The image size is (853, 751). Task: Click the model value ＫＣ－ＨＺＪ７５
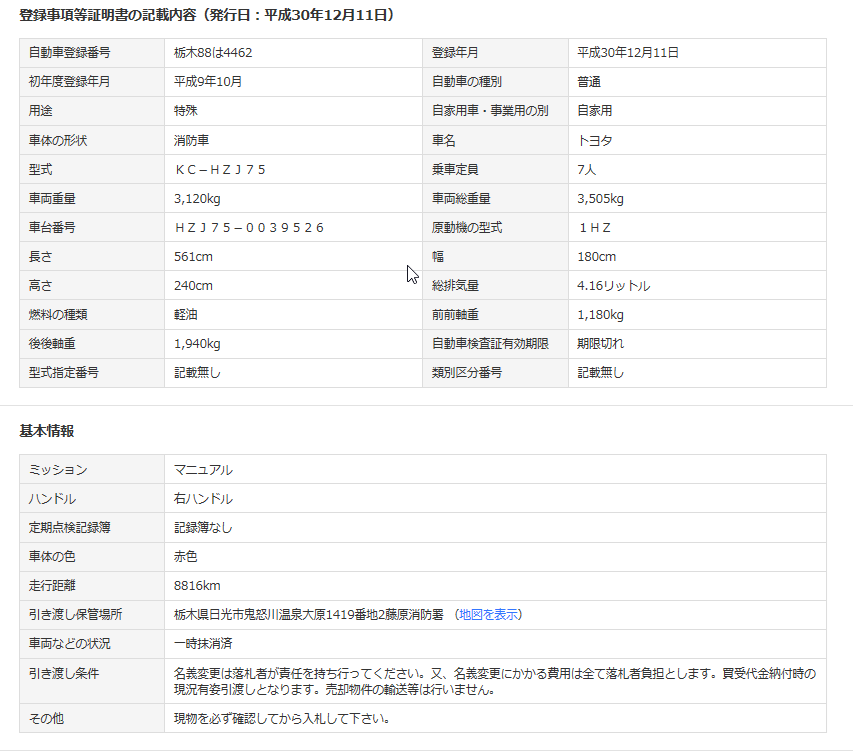pyautogui.click(x=220, y=170)
